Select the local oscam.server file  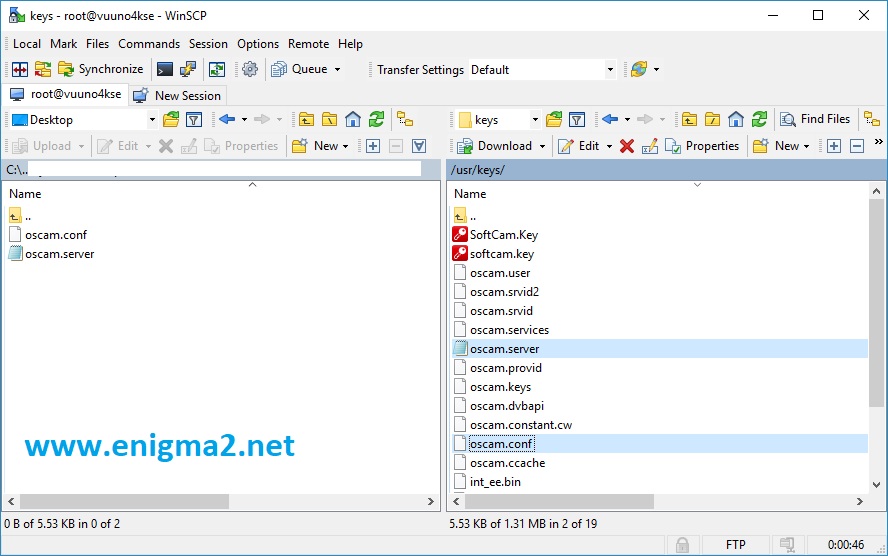tap(59, 254)
